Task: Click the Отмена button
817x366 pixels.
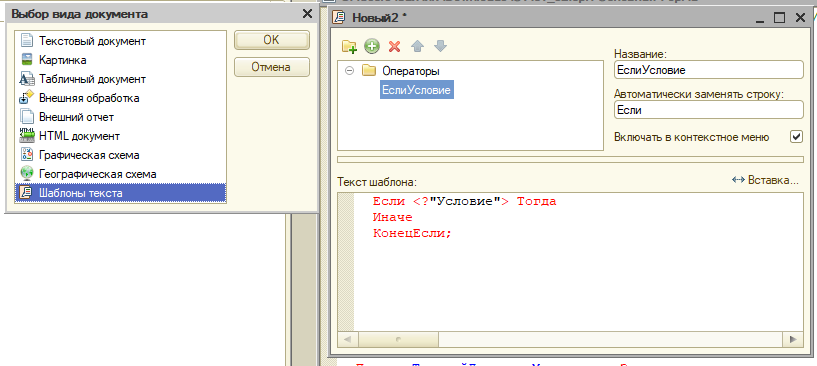Action: [271, 67]
